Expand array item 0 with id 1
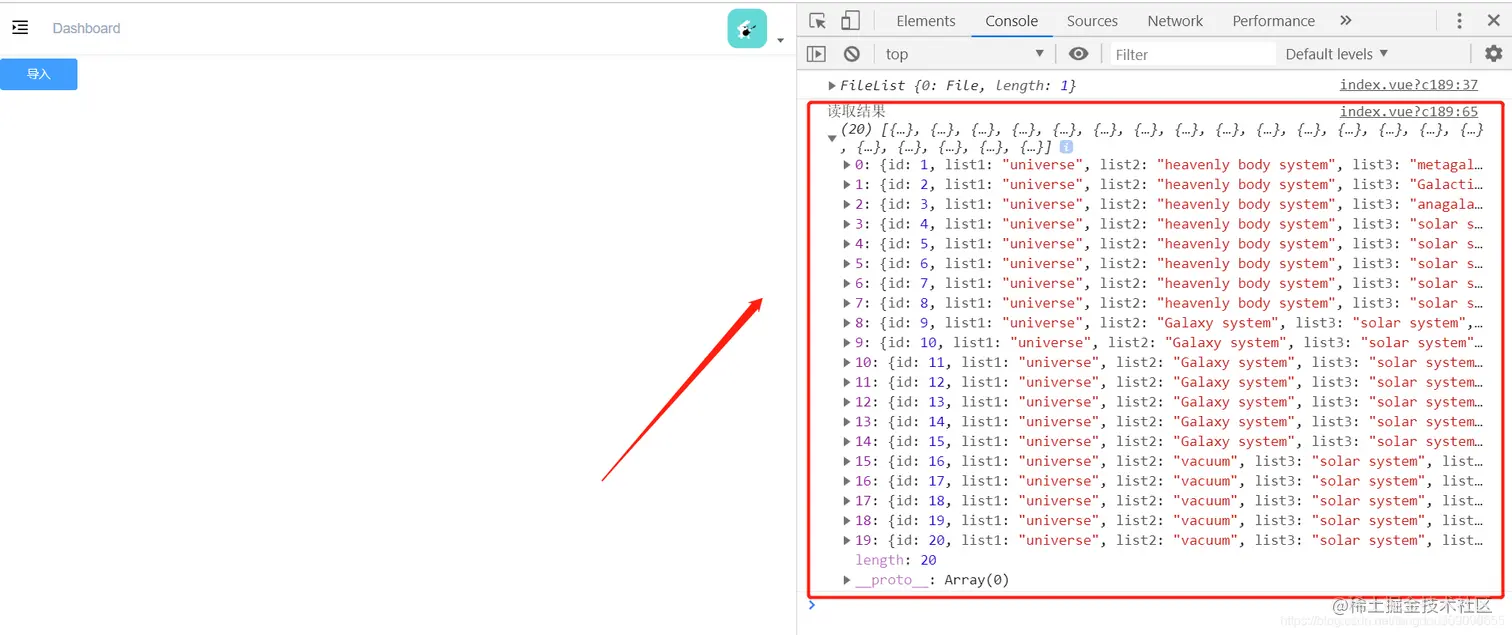 (x=848, y=165)
